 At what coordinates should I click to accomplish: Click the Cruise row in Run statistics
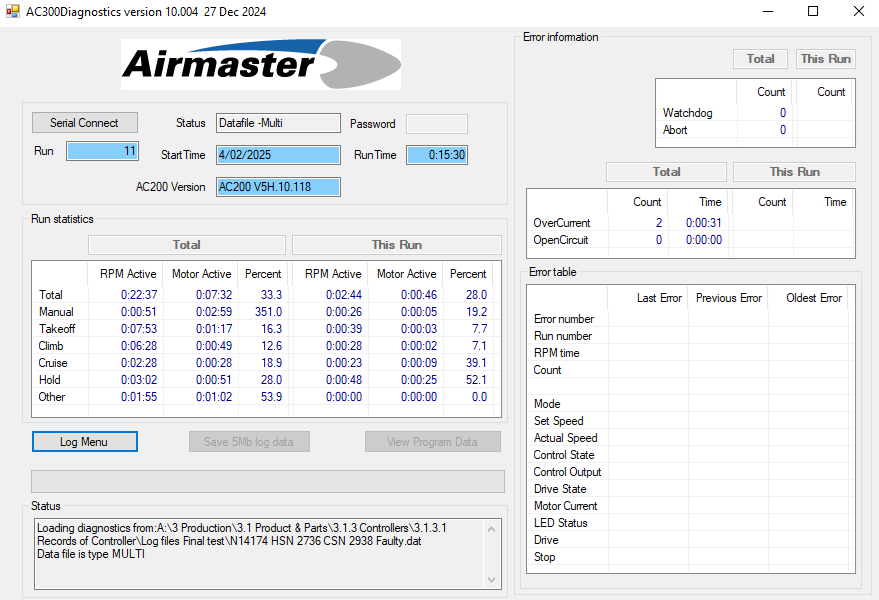click(53, 363)
